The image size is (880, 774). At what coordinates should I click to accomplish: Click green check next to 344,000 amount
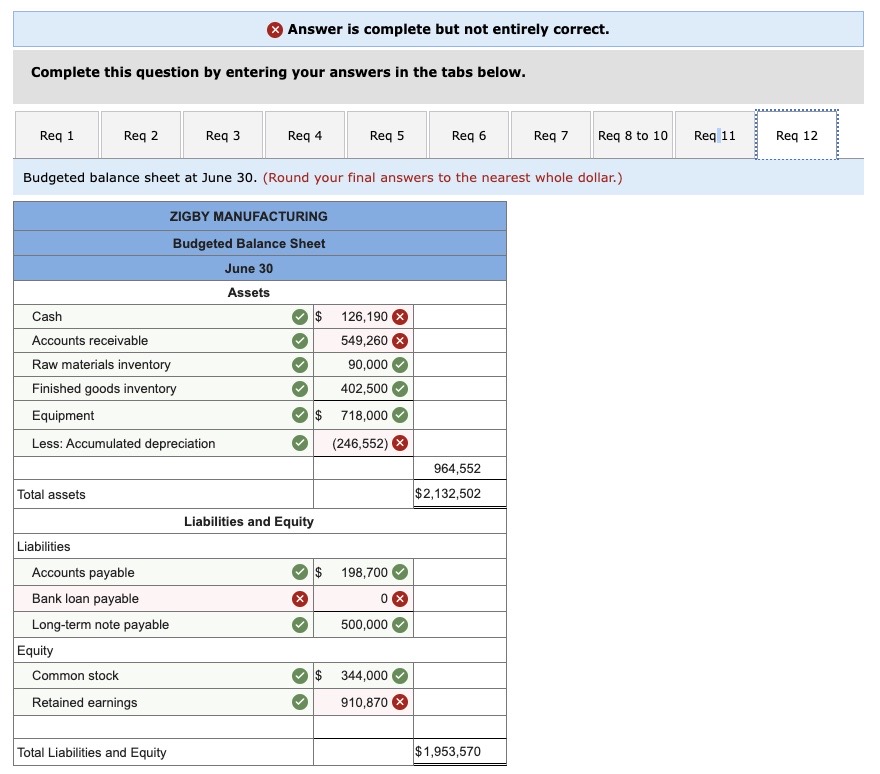pos(400,675)
